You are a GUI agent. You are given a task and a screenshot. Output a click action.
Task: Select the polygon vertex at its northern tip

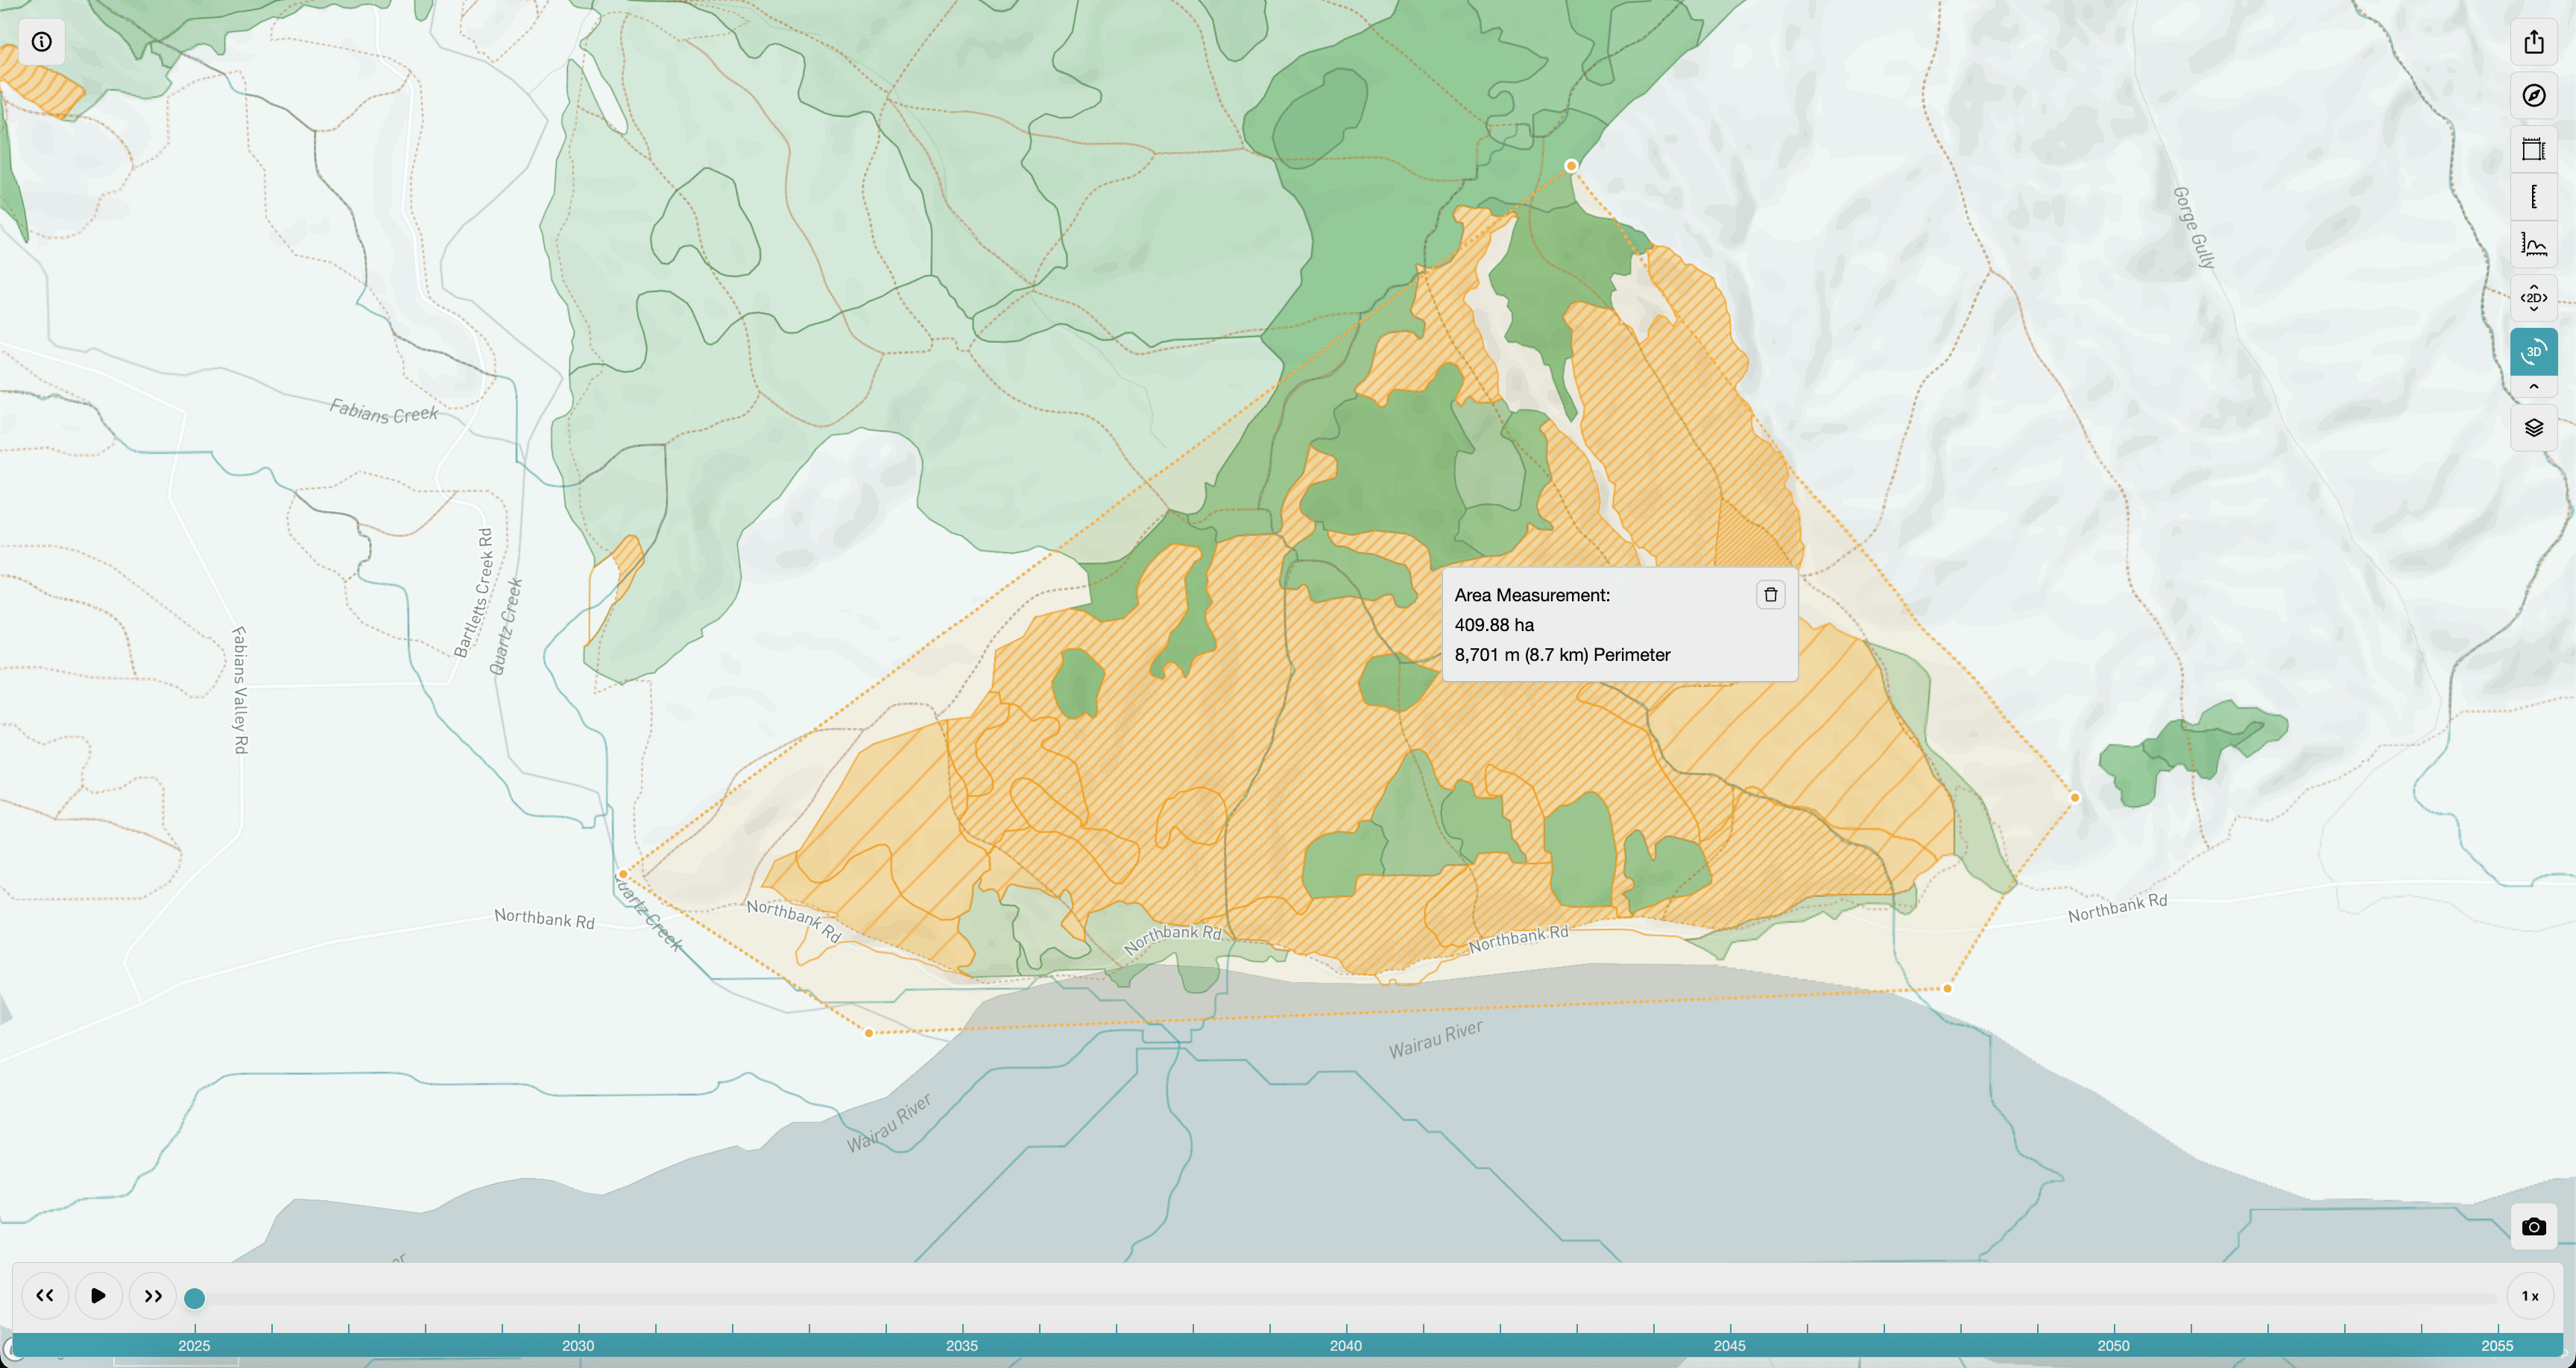(x=1571, y=166)
